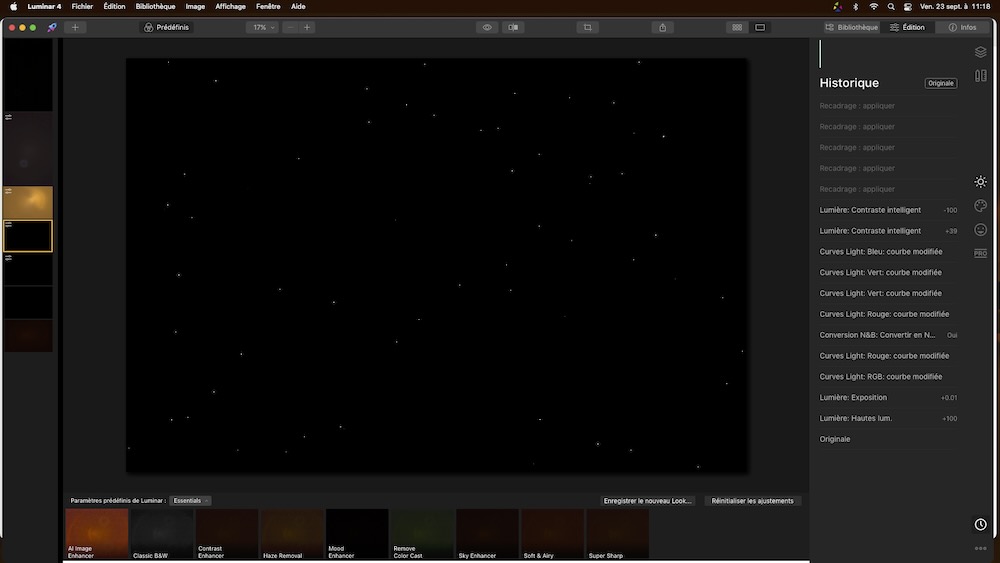Click the Originale button in Historique
Viewport: 1000px width, 563px height.
(x=941, y=84)
